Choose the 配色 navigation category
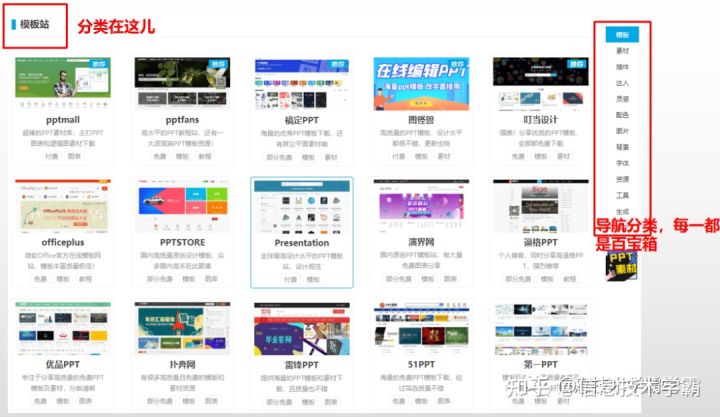This screenshot has height=417, width=720. [x=622, y=115]
